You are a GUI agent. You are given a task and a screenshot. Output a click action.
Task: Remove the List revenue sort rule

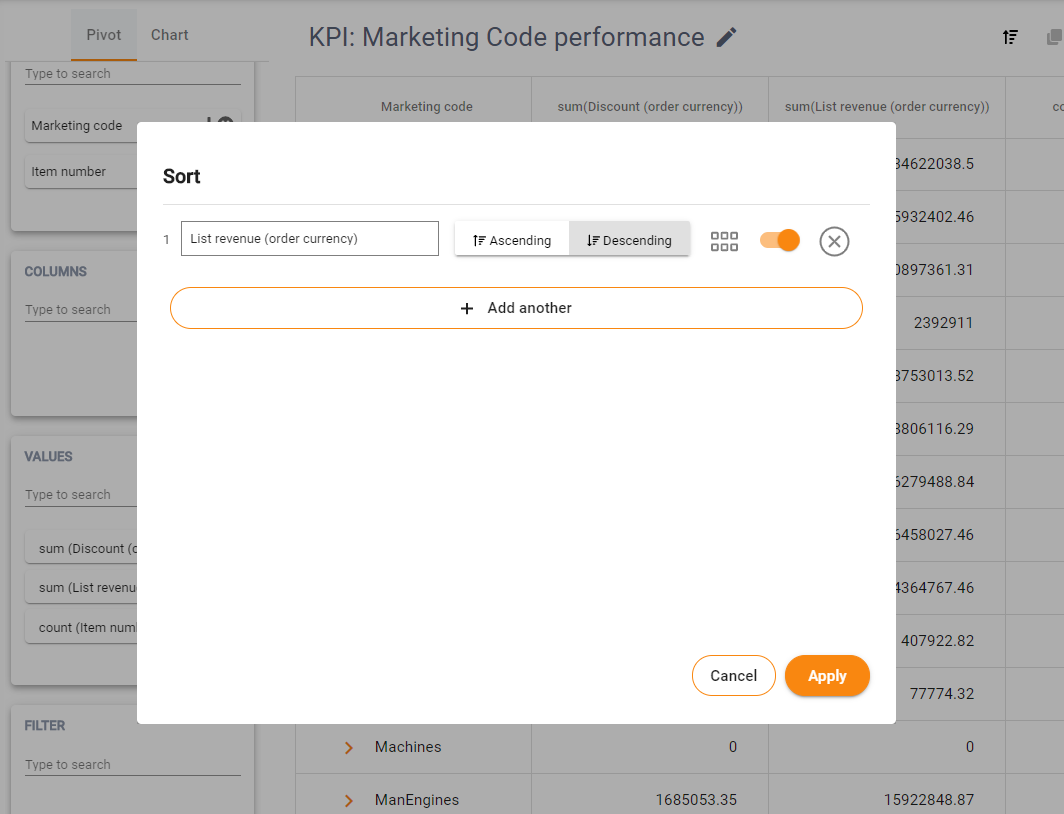(x=834, y=241)
